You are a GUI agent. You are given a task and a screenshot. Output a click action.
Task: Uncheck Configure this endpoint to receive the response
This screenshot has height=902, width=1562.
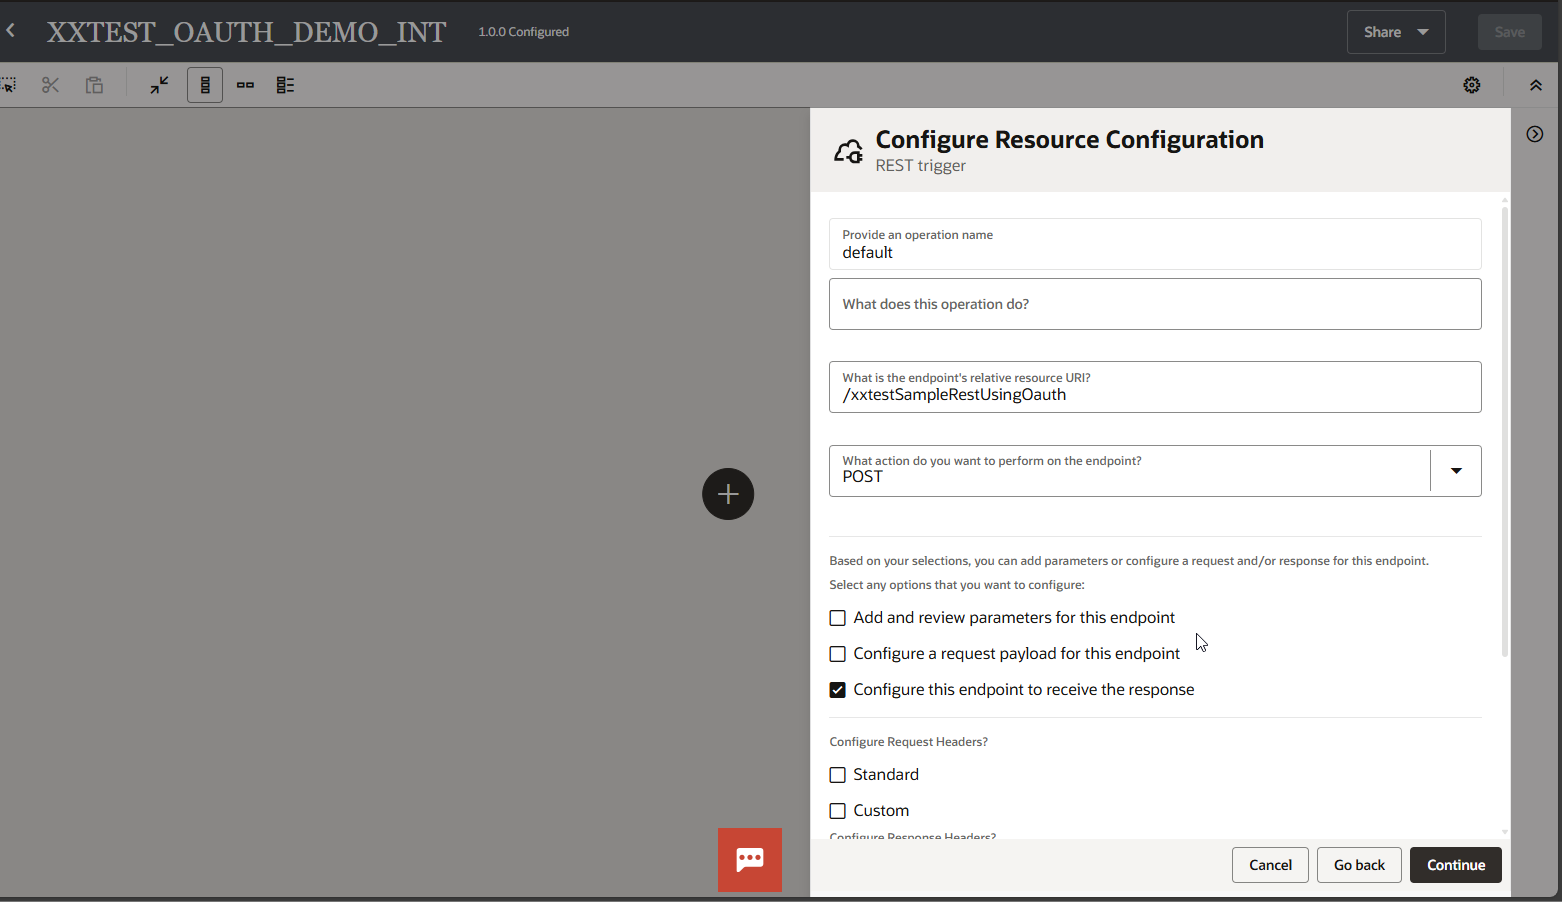click(837, 689)
